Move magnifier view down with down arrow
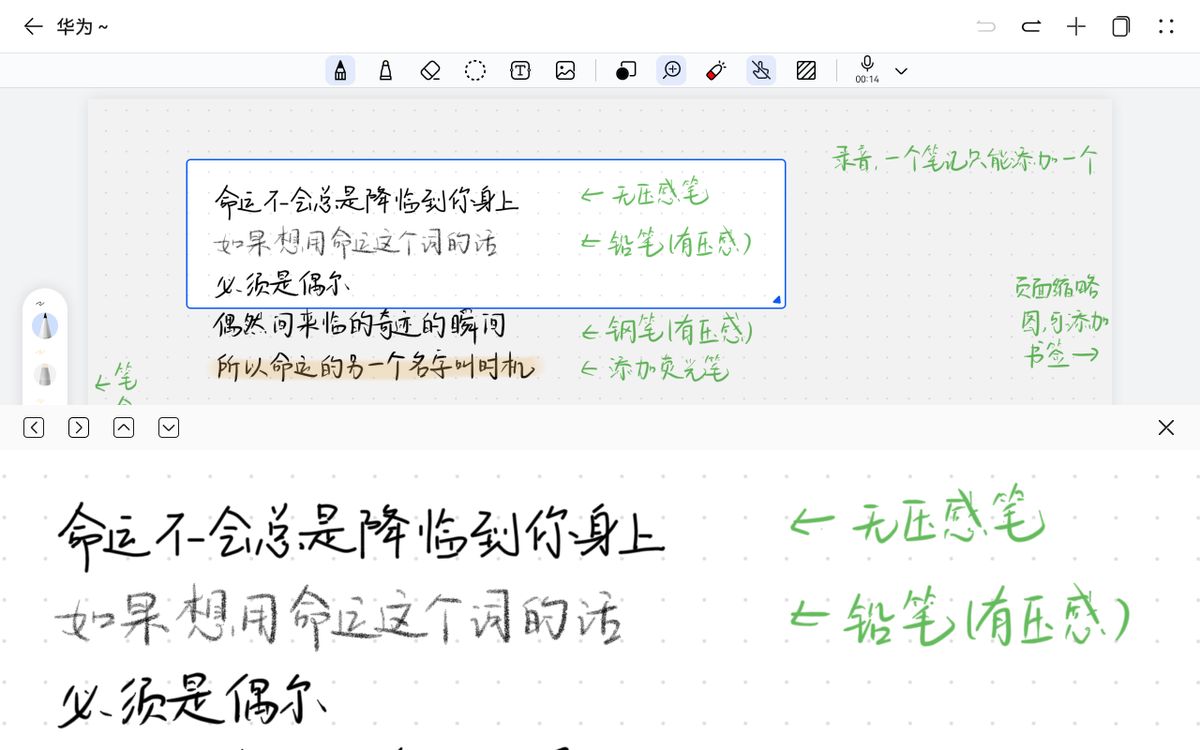Screen dimensions: 1200x750 (168, 427)
